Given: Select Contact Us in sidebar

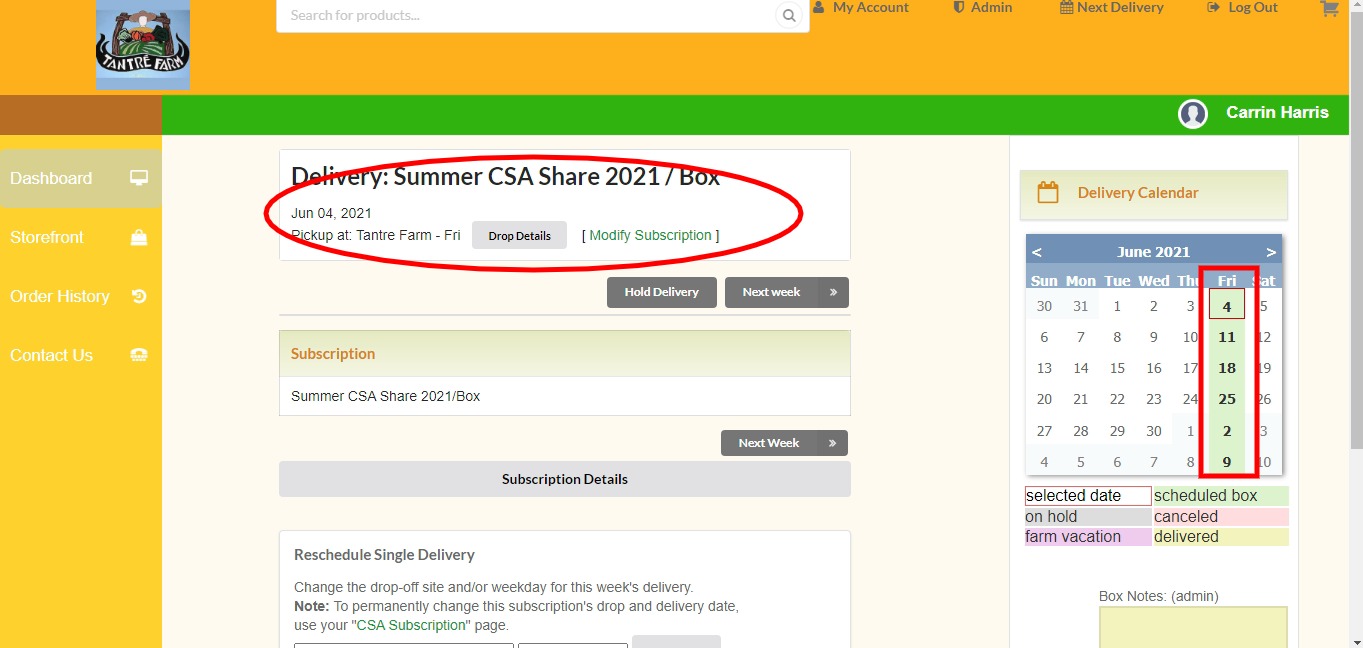Looking at the screenshot, I should pos(81,355).
